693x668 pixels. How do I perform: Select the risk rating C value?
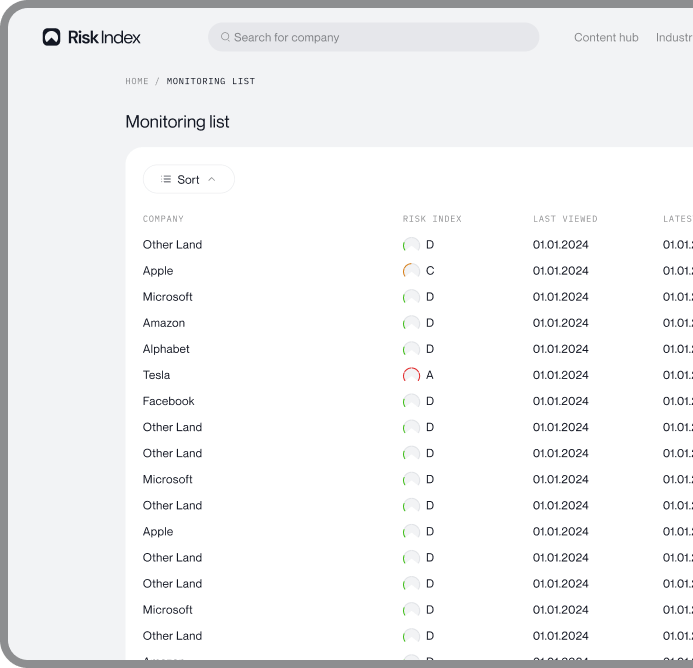(430, 271)
